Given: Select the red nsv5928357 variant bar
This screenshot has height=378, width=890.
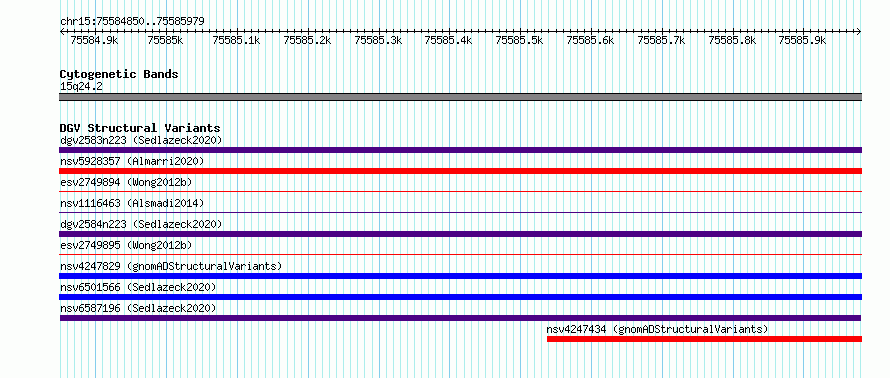Looking at the screenshot, I should tap(460, 171).
